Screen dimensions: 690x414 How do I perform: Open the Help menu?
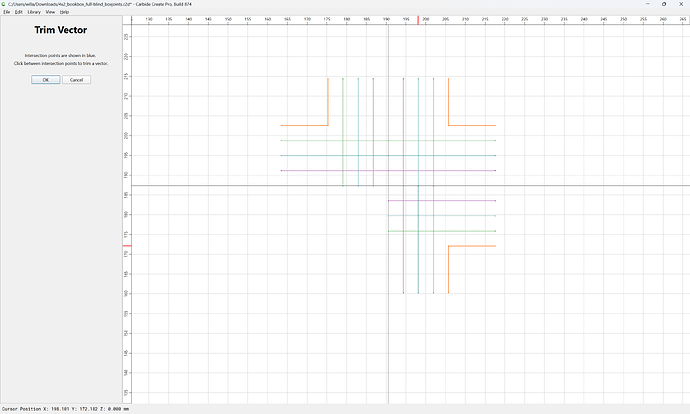(x=64, y=12)
